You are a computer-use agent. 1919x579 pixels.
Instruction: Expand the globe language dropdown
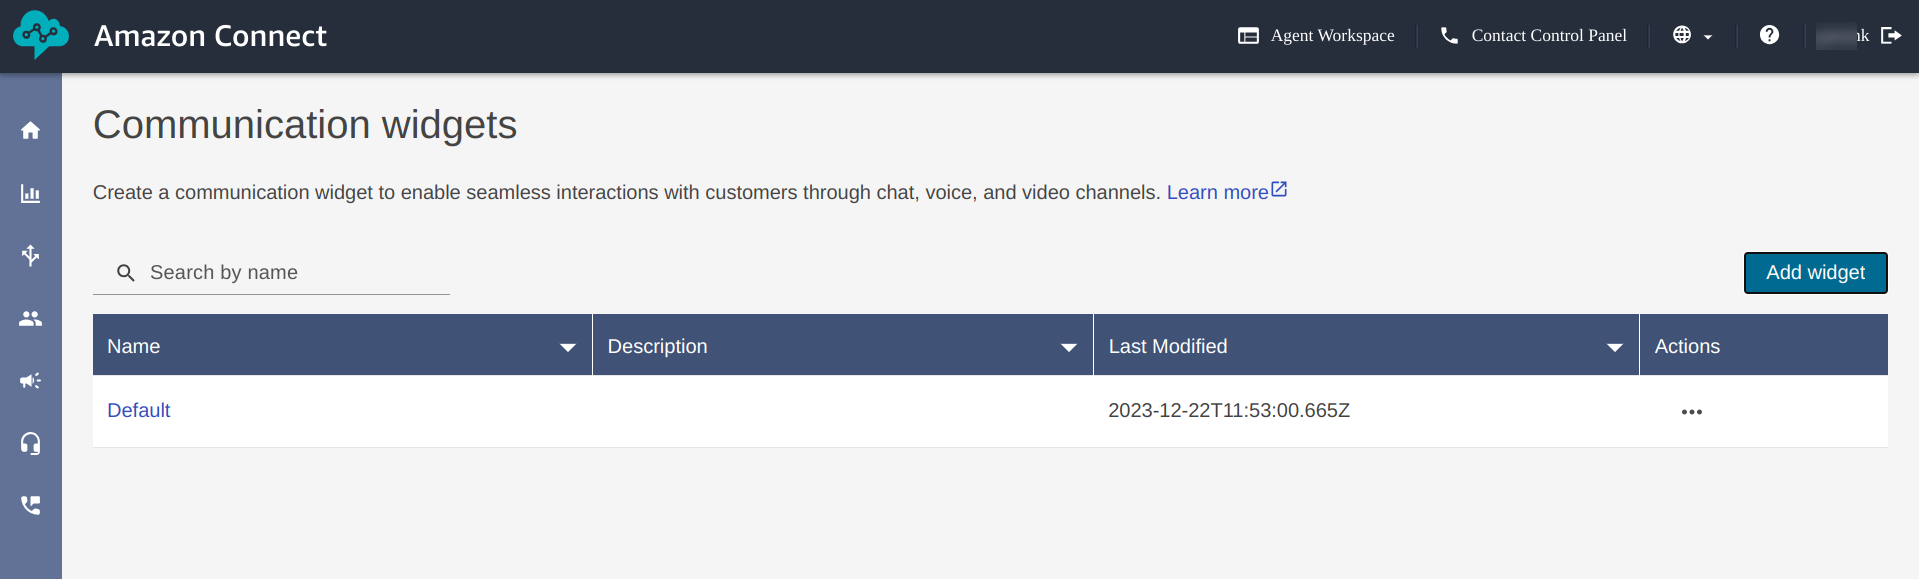[1692, 35]
